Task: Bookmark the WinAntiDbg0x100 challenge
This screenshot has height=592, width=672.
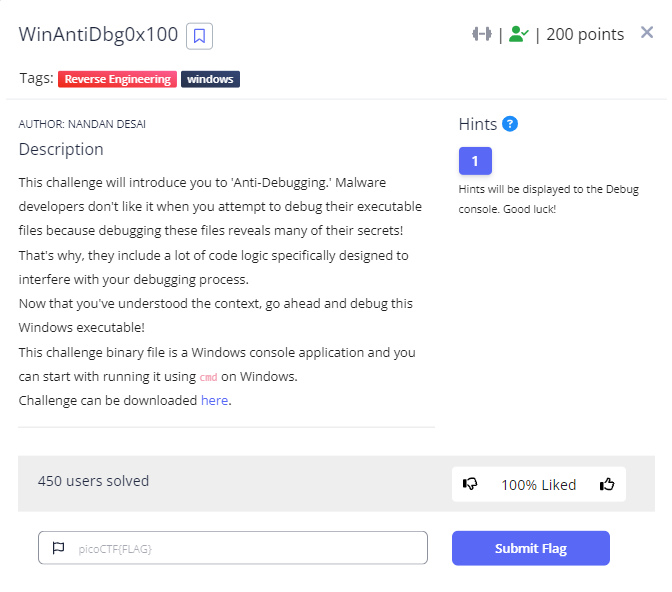Action: click(x=200, y=36)
